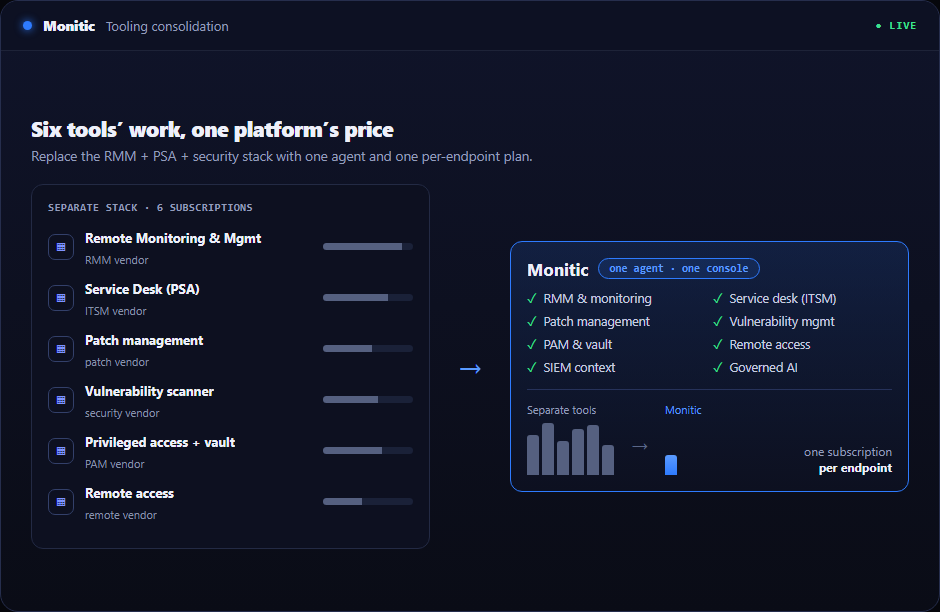Click the 'ITSM vendor' subtitle

(115, 311)
